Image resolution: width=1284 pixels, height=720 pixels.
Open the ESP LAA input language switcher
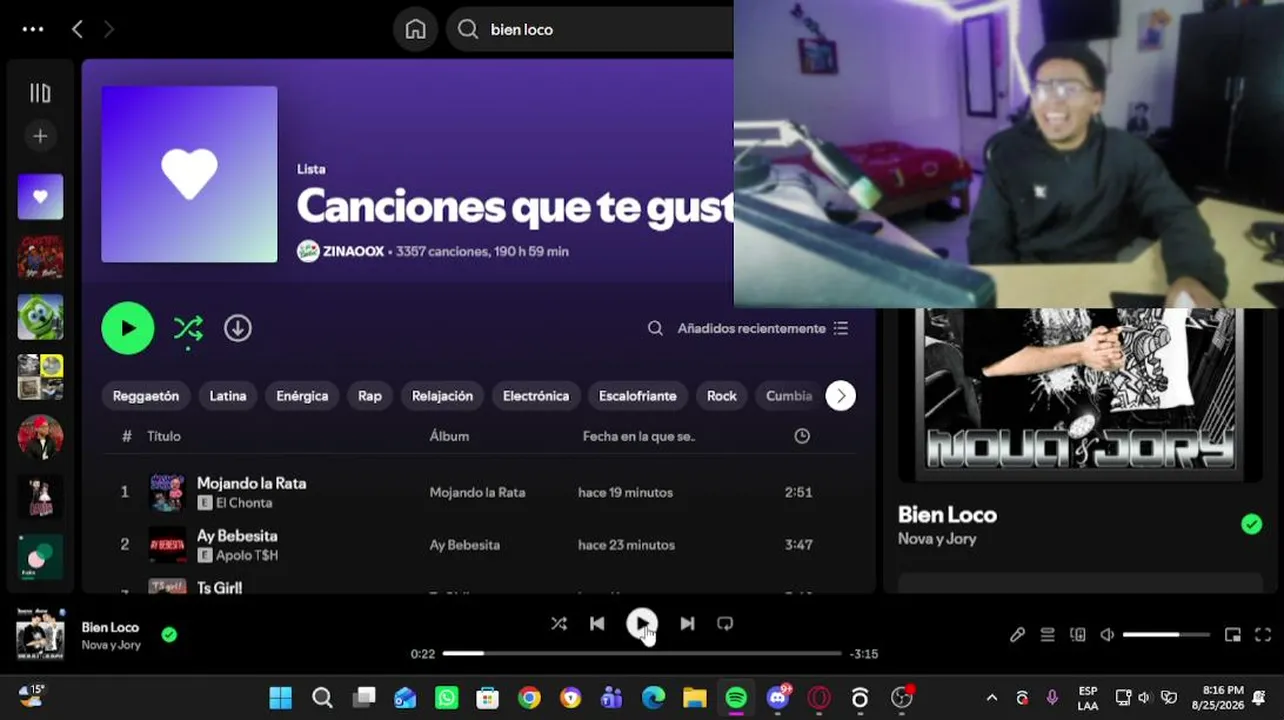pyautogui.click(x=1088, y=698)
